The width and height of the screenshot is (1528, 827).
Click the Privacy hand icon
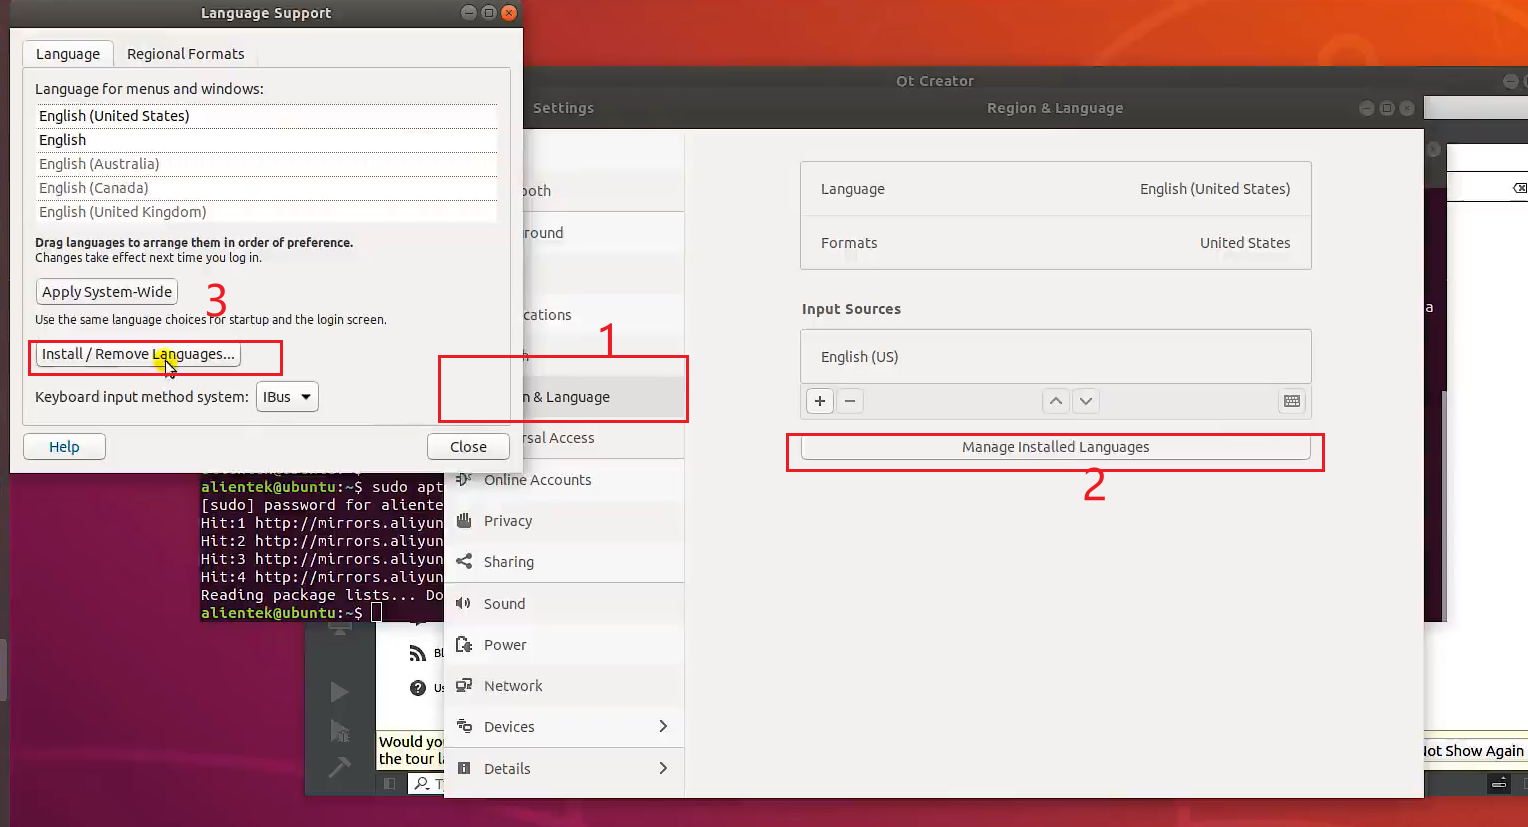click(464, 521)
